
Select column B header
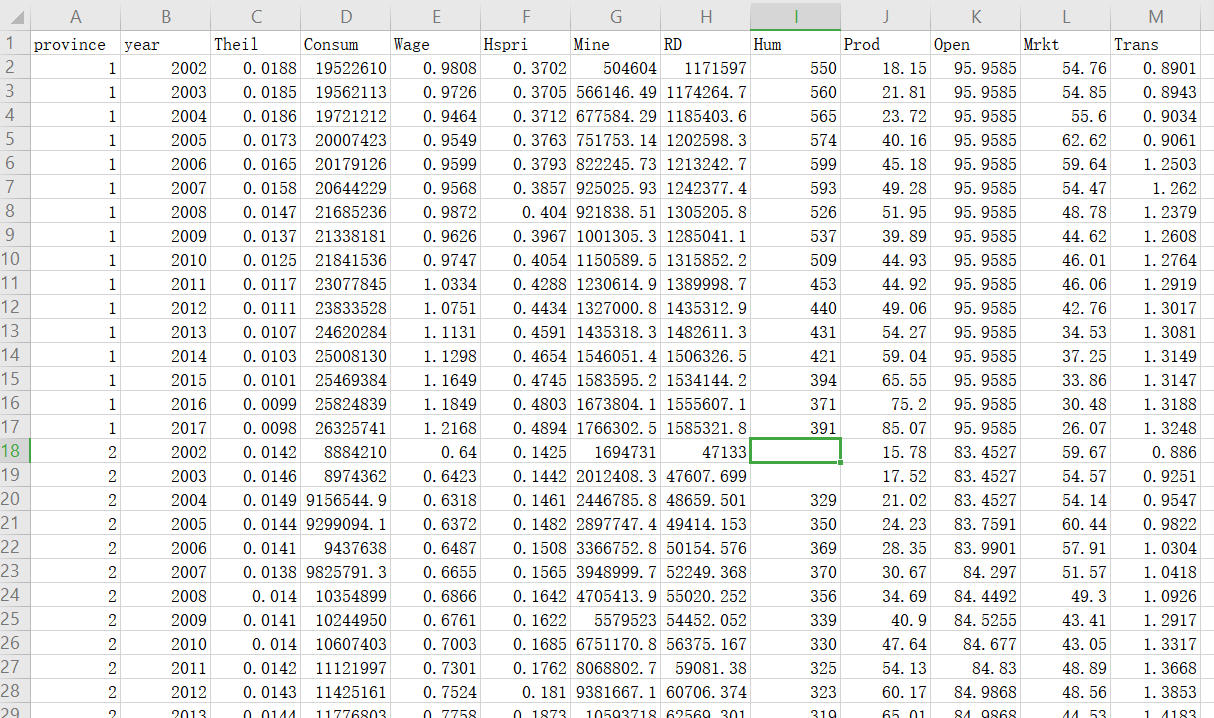(x=166, y=16)
